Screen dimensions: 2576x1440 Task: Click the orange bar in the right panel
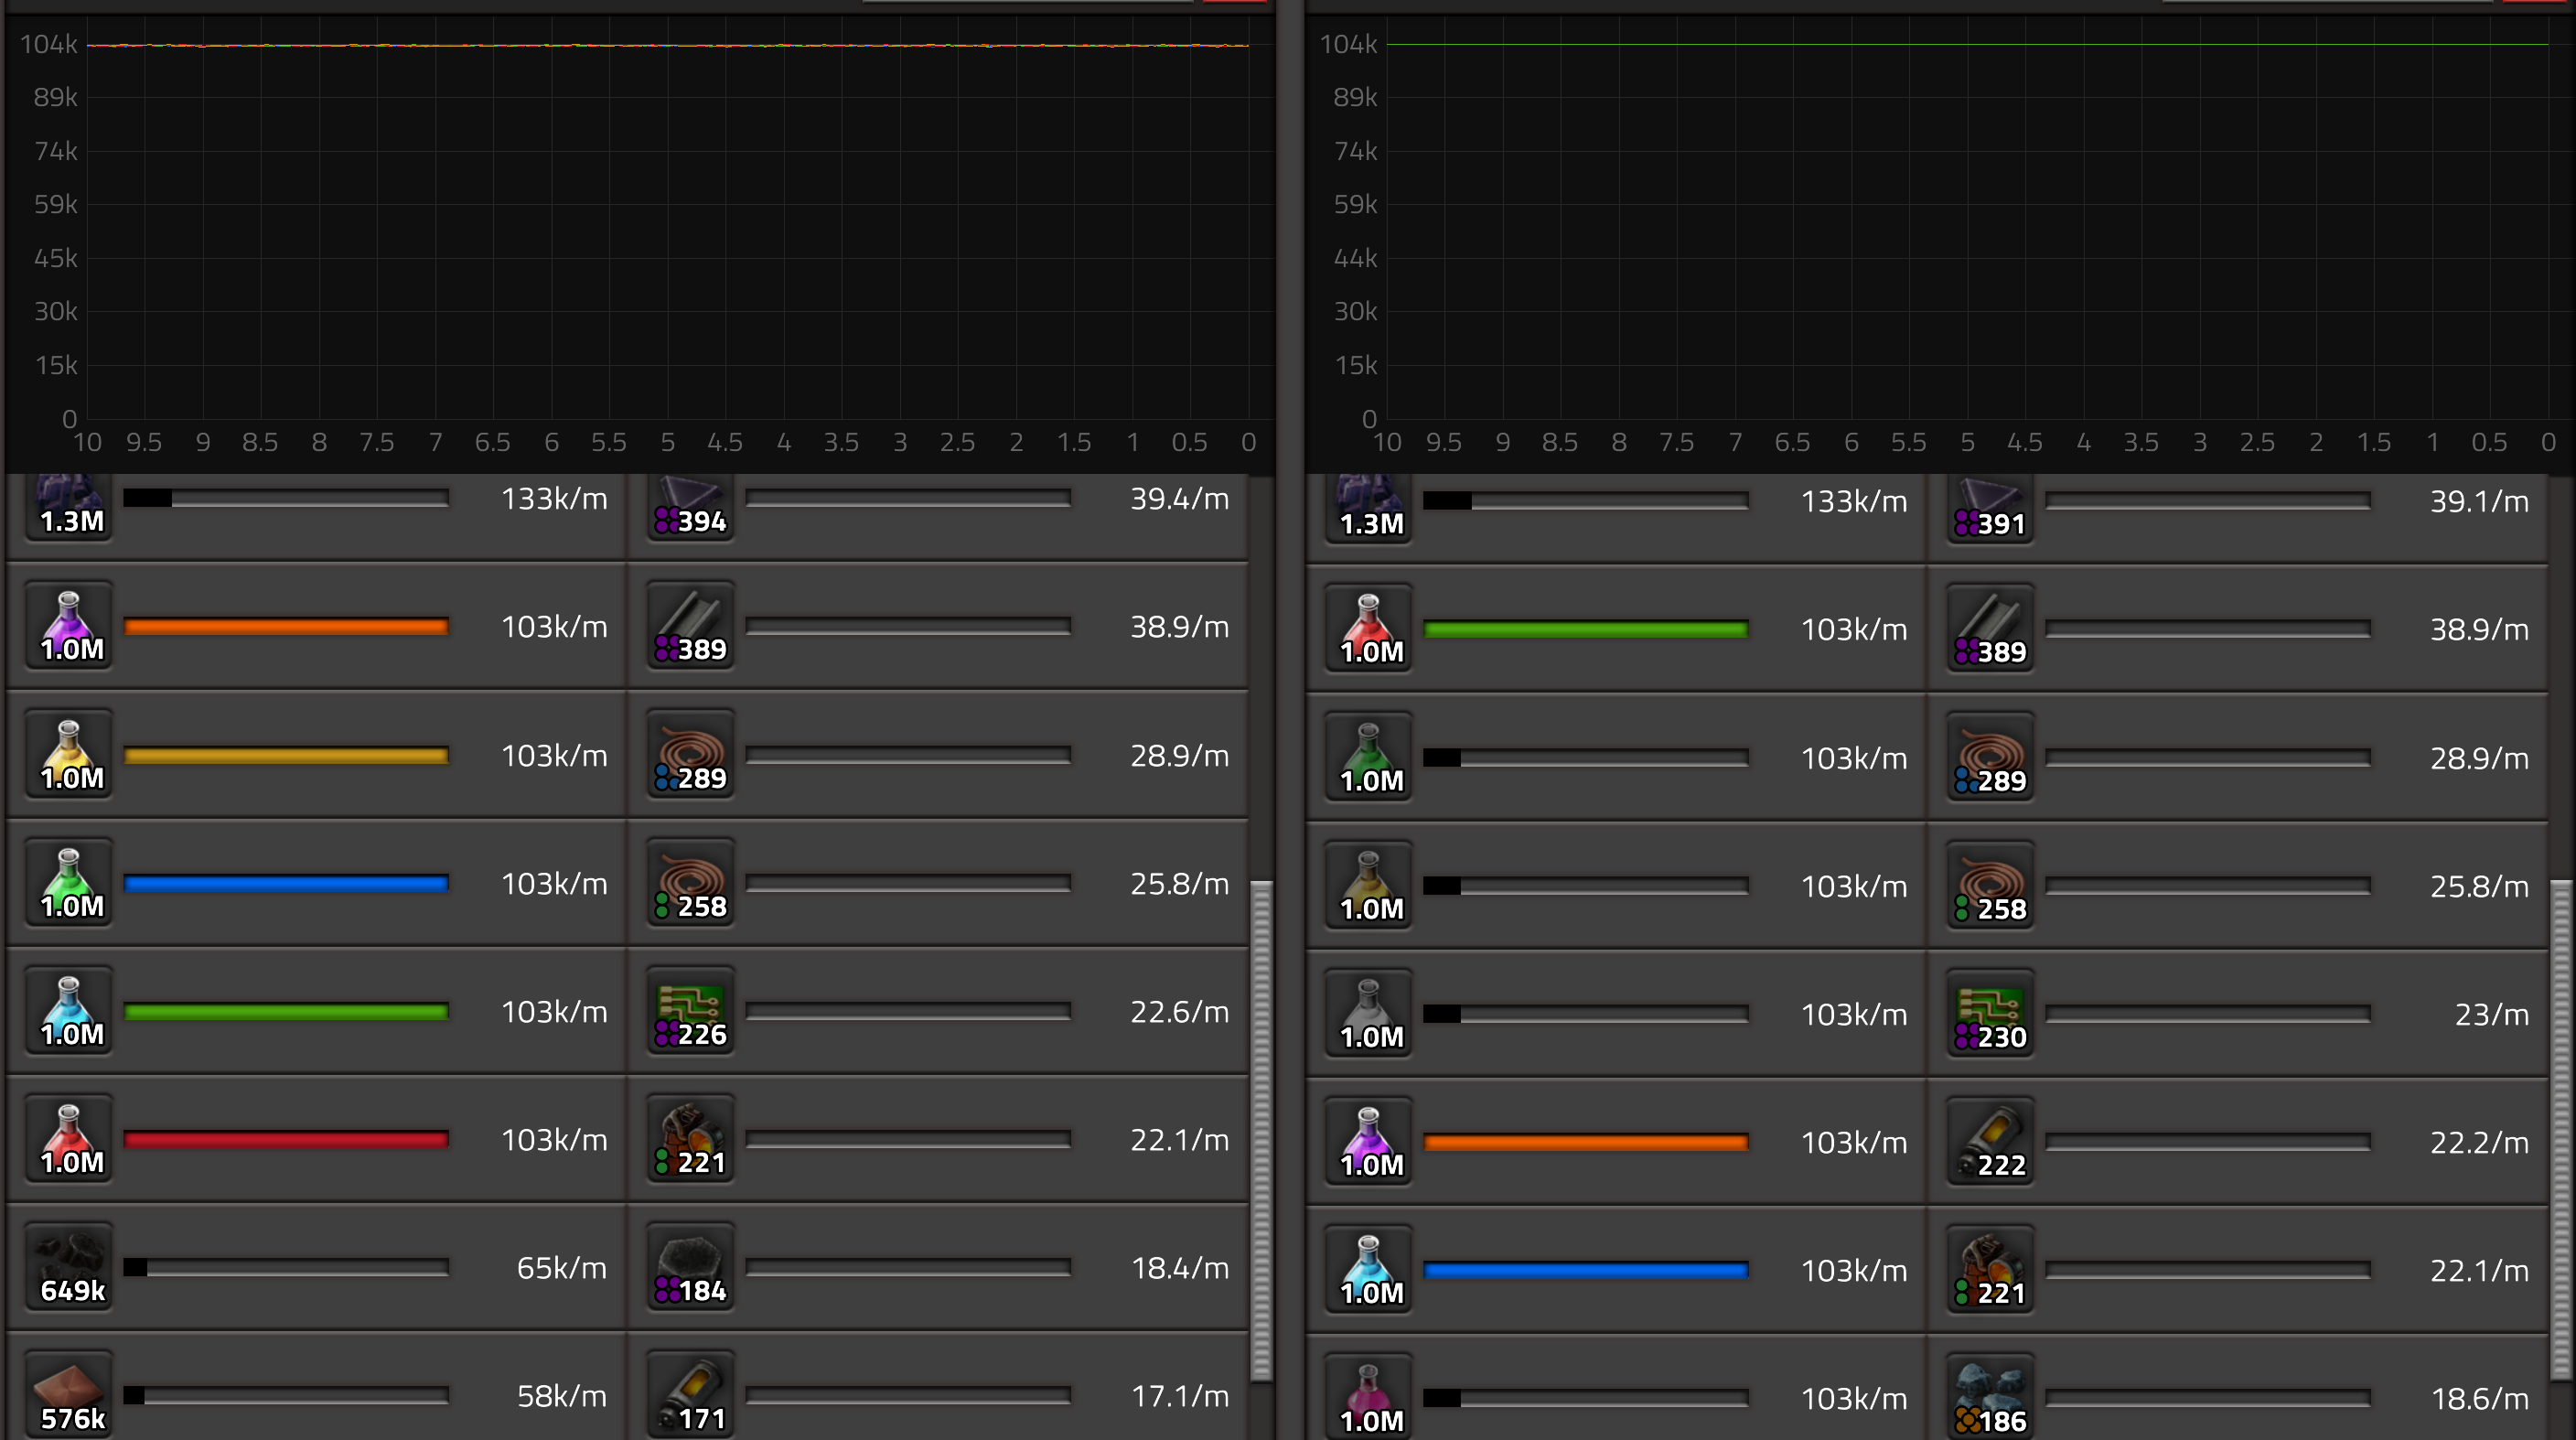point(1586,1142)
